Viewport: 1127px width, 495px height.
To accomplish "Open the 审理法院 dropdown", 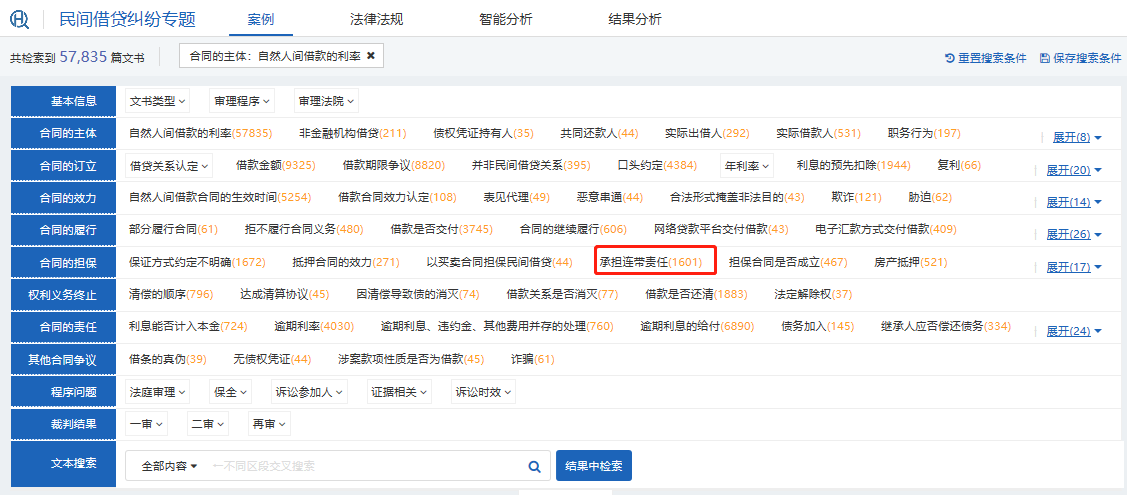I will tap(325, 101).
